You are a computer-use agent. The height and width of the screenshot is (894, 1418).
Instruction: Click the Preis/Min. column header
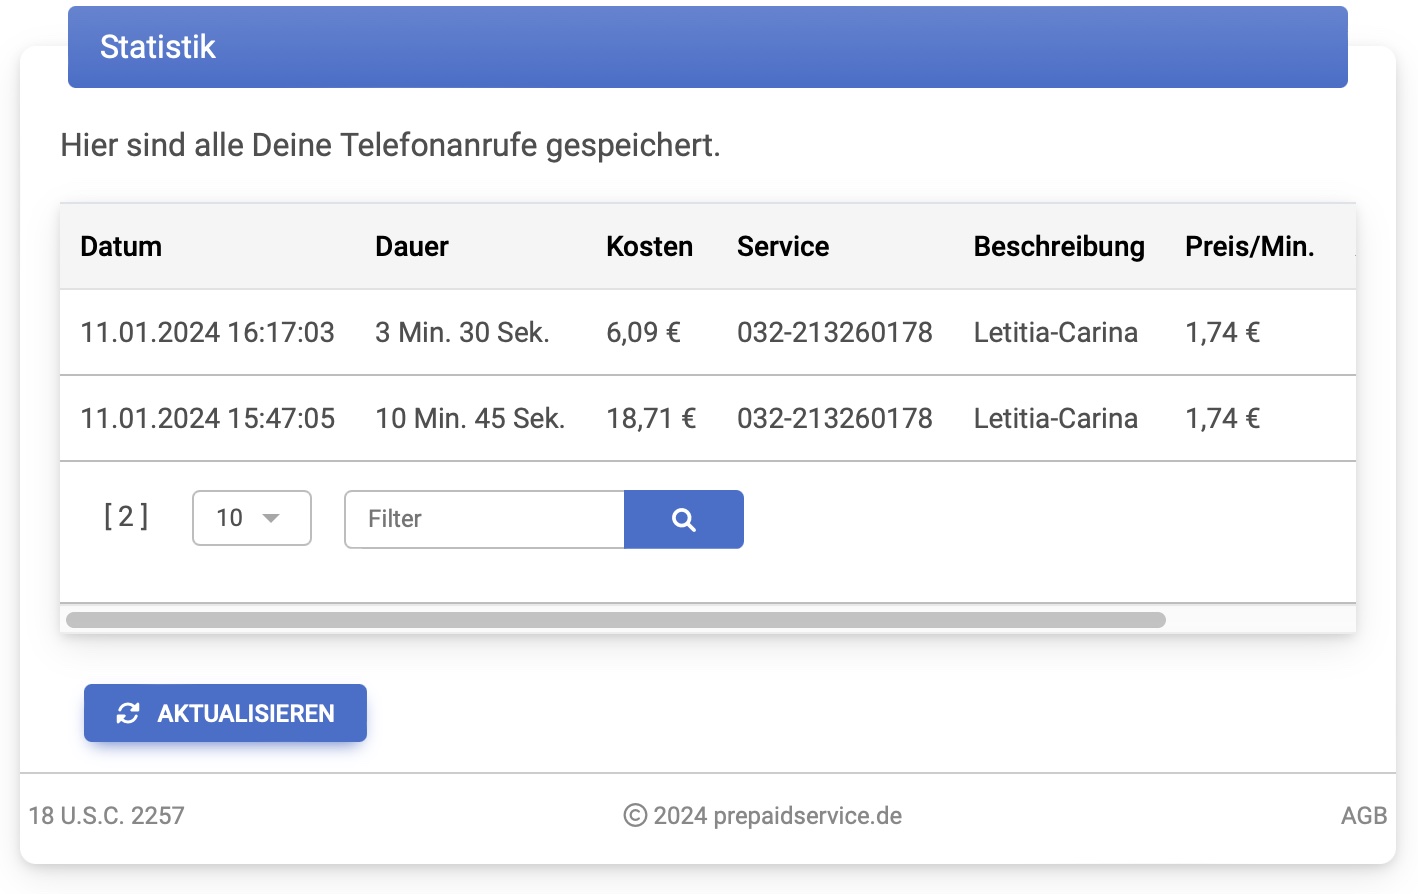pos(1249,247)
